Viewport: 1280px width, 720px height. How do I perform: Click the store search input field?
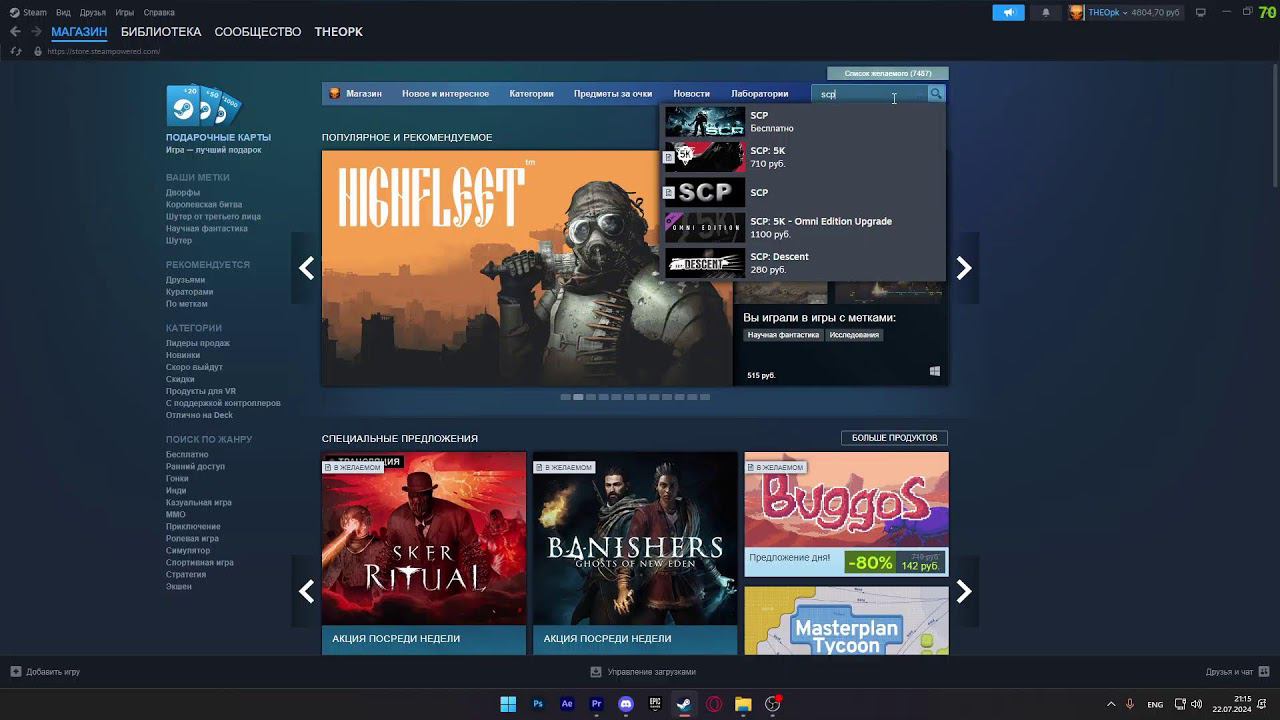point(870,94)
